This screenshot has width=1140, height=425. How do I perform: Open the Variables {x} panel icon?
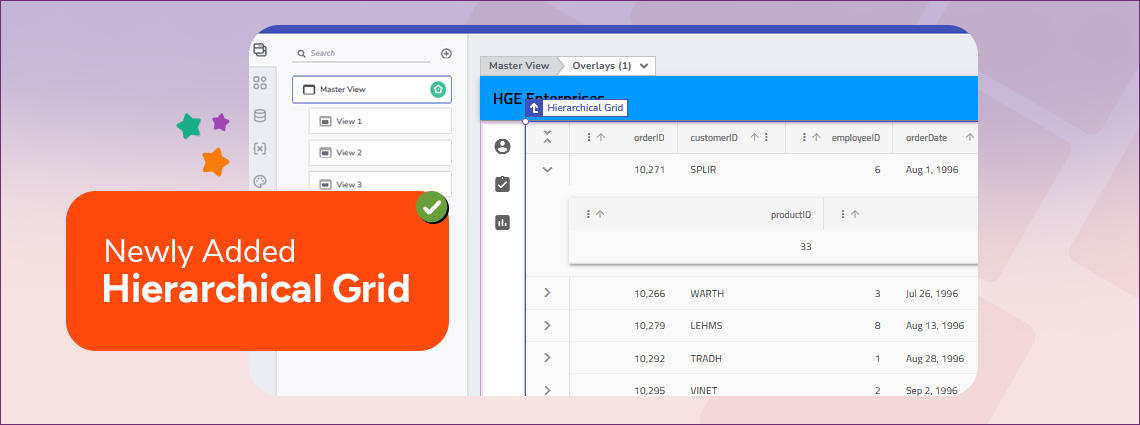260,148
